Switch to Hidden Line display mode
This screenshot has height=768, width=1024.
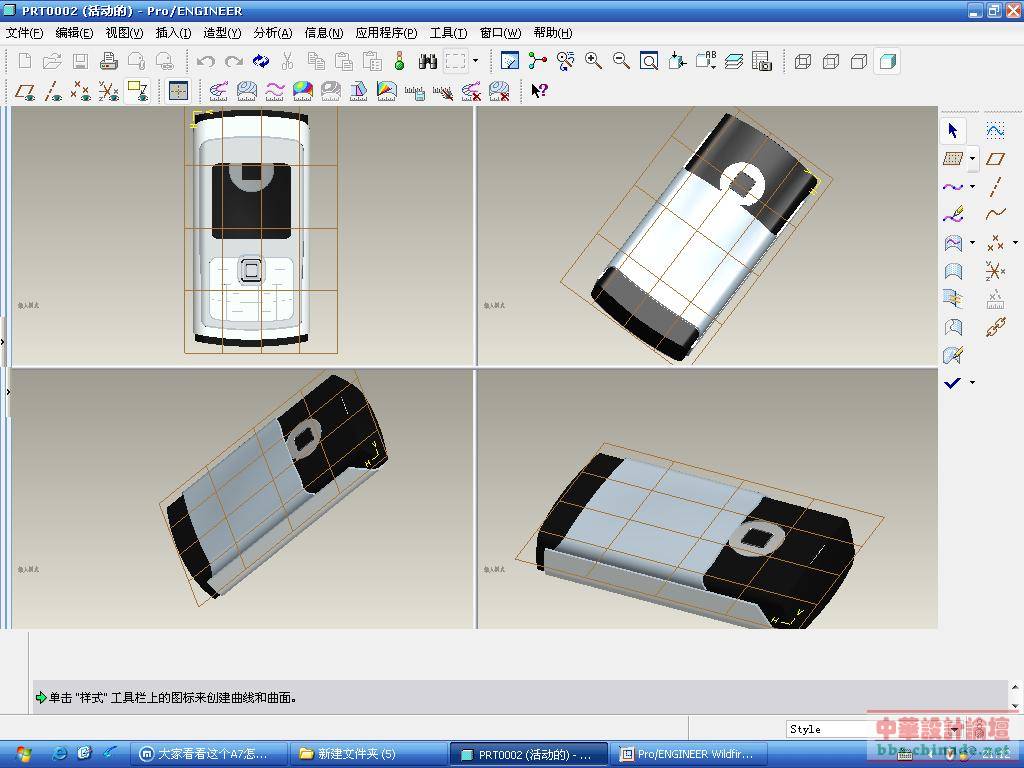click(830, 61)
